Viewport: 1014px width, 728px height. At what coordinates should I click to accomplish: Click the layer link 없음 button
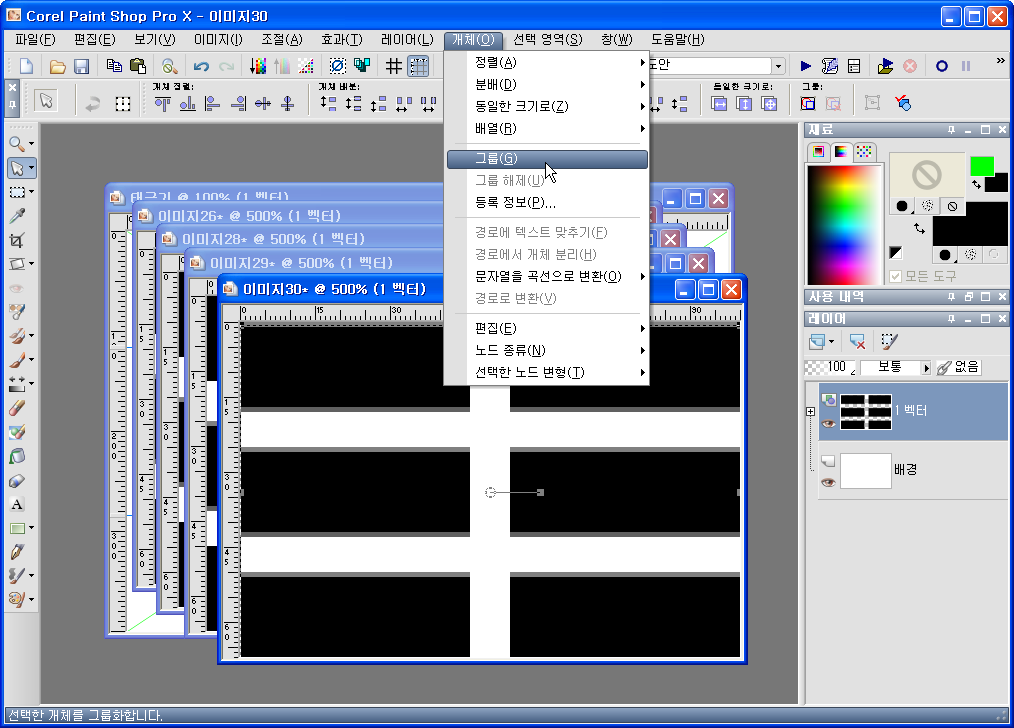pos(958,367)
